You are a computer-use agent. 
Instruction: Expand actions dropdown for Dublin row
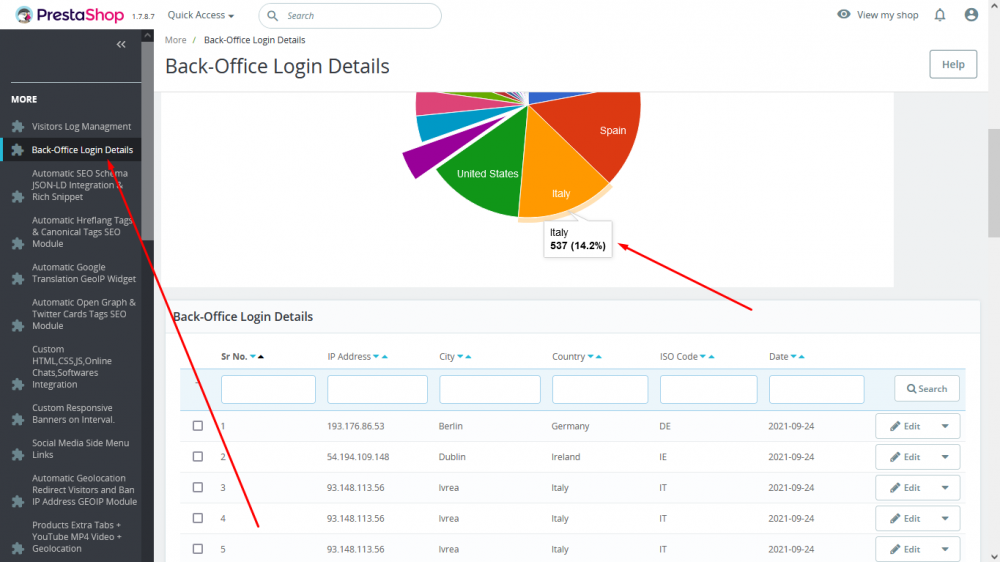[x=945, y=457]
